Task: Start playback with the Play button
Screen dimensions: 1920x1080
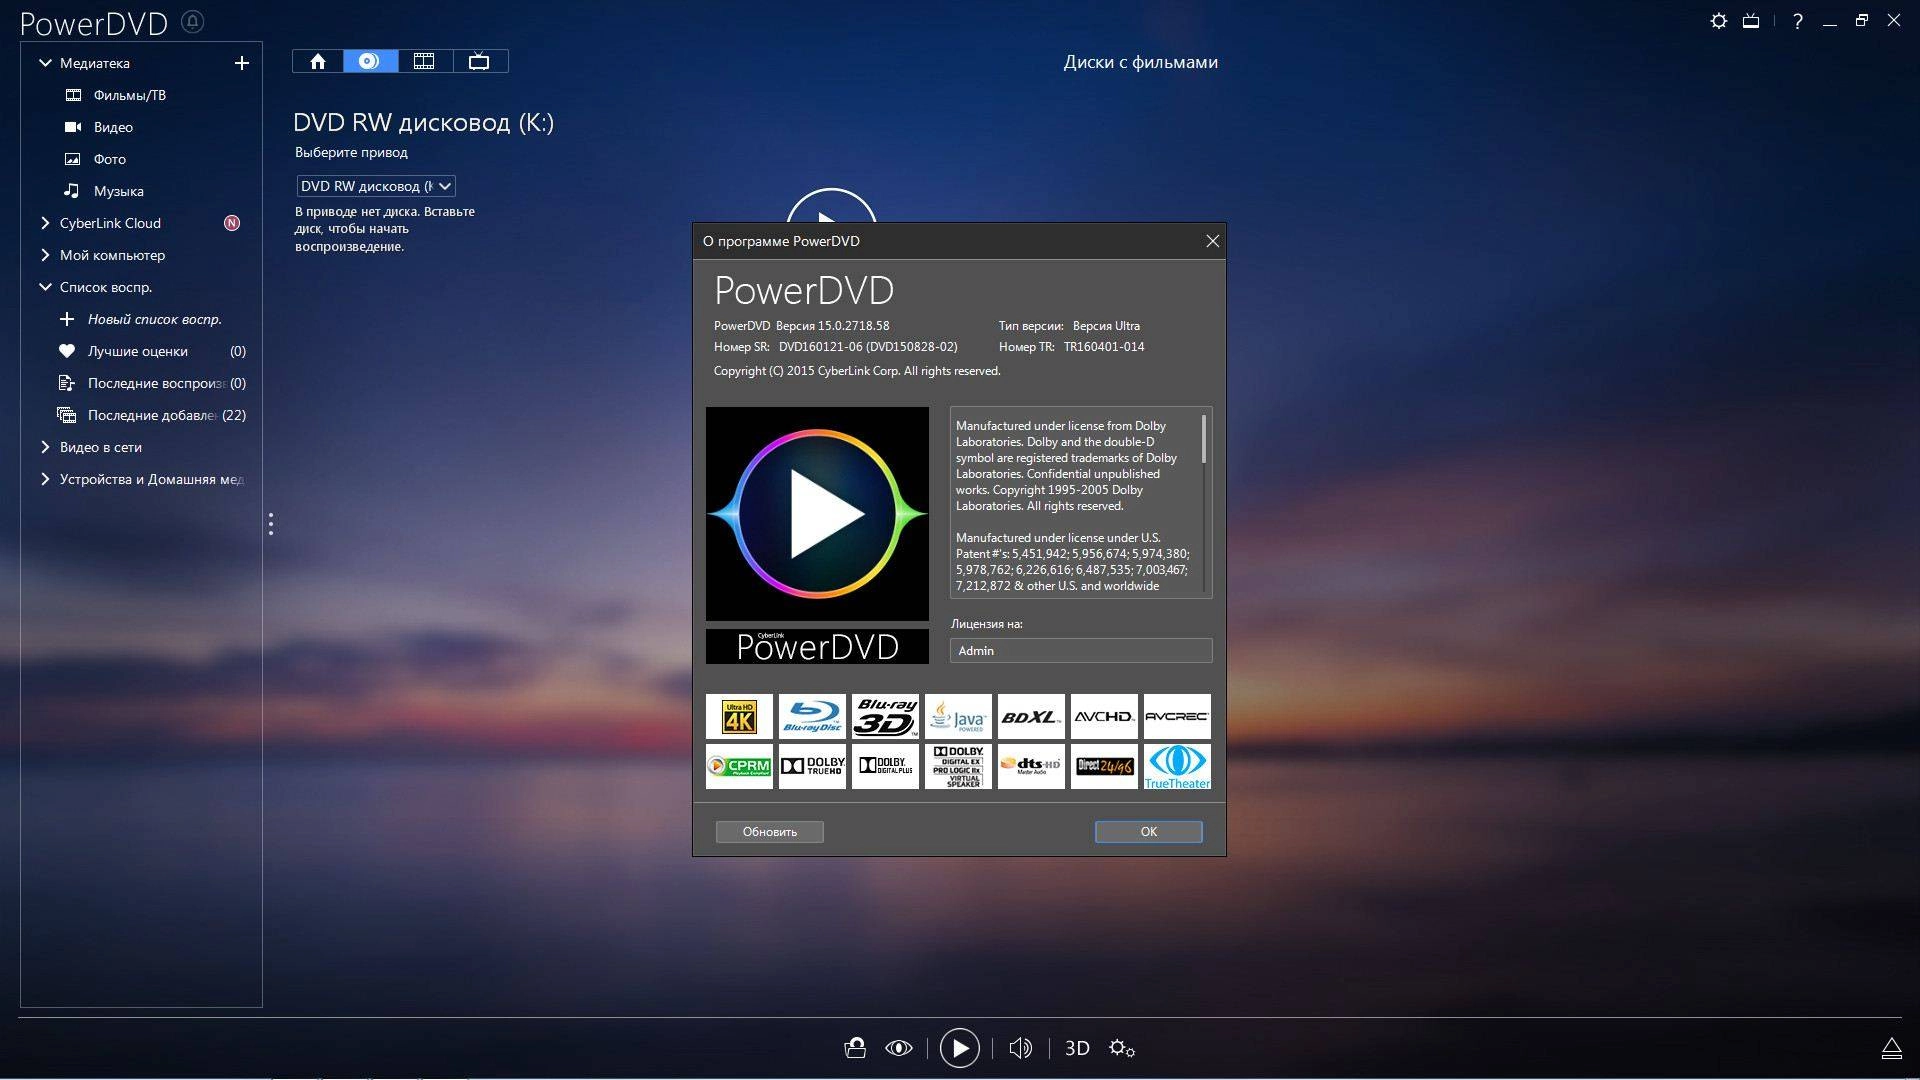Action: pos(959,1048)
